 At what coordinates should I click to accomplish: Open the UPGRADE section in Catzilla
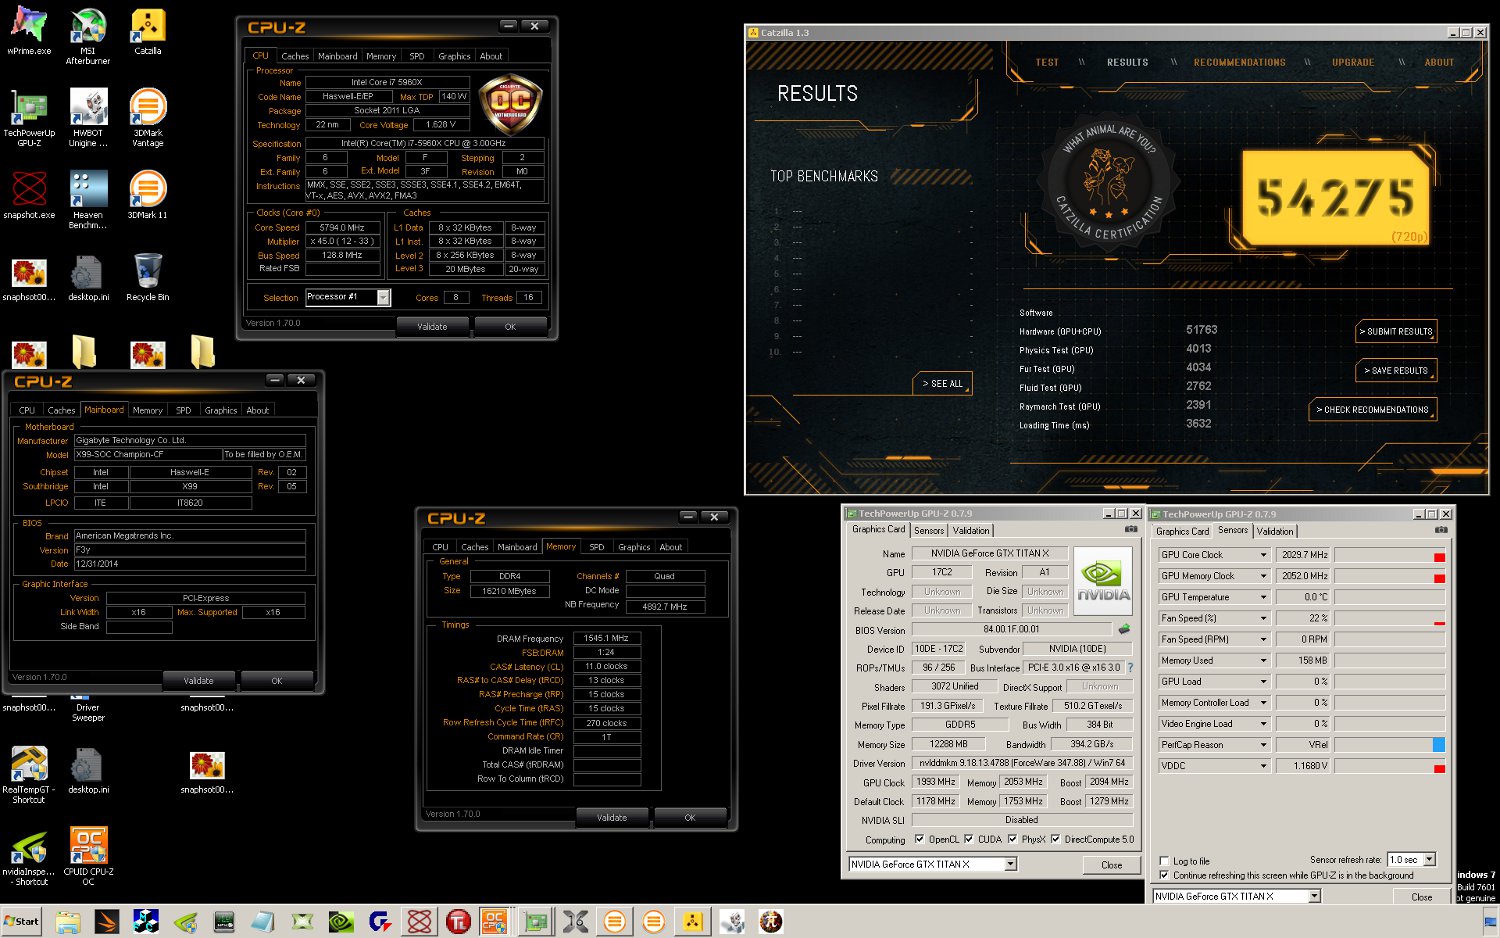tap(1353, 62)
